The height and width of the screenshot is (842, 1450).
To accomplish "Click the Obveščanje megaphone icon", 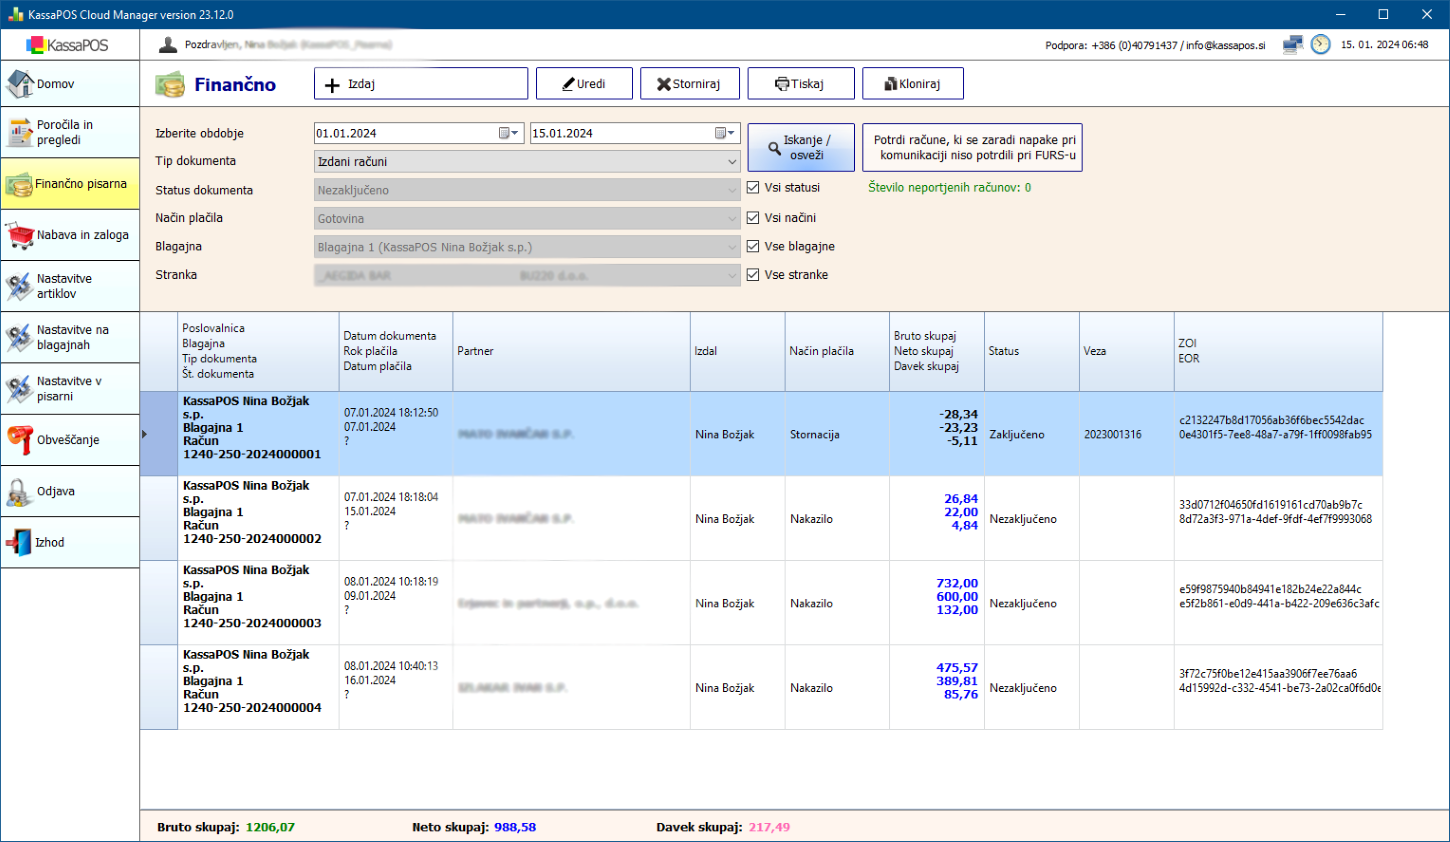I will click(x=20, y=440).
